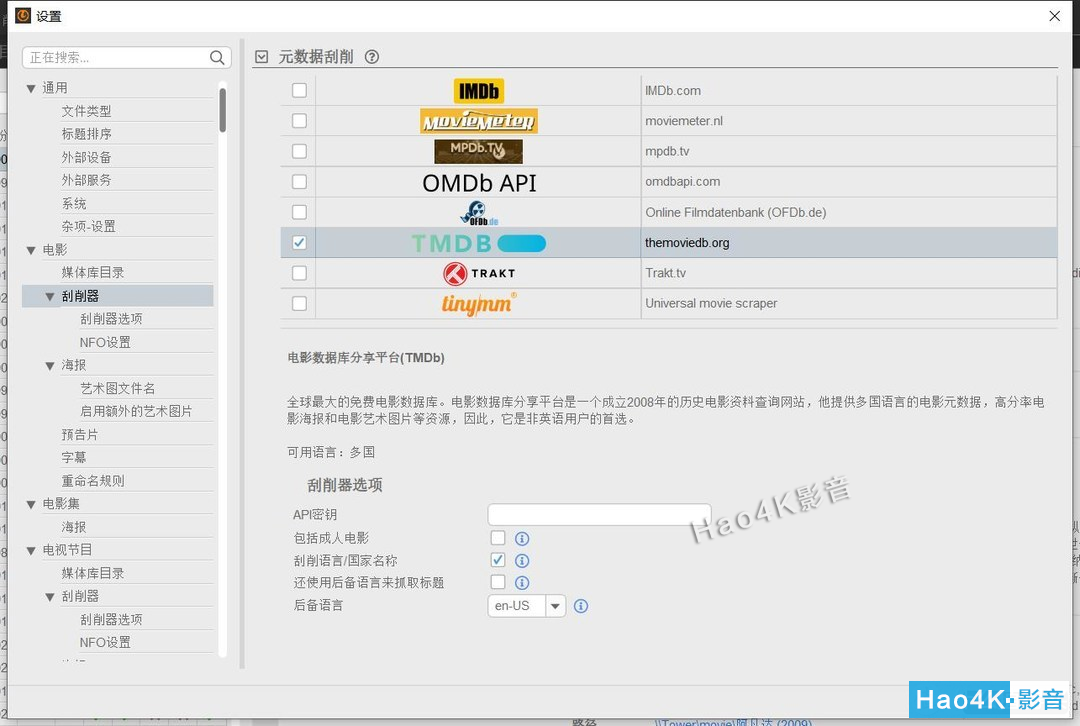This screenshot has width=1080, height=726.
Task: Collapse the 刮削器 node under 电视节目
Action: pyautogui.click(x=50, y=597)
